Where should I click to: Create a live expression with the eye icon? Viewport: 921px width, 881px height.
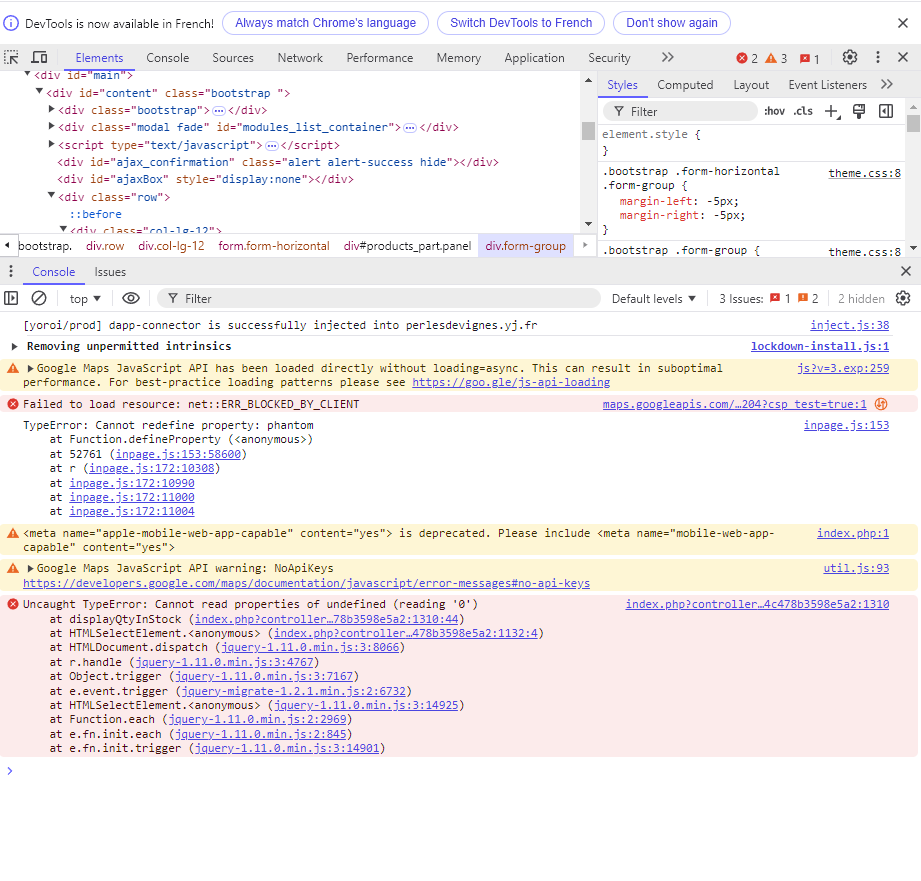(130, 298)
